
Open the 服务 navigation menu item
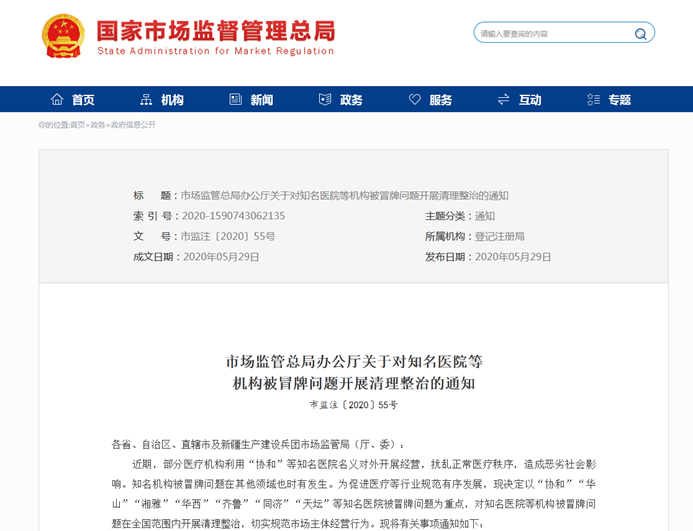[x=441, y=99]
